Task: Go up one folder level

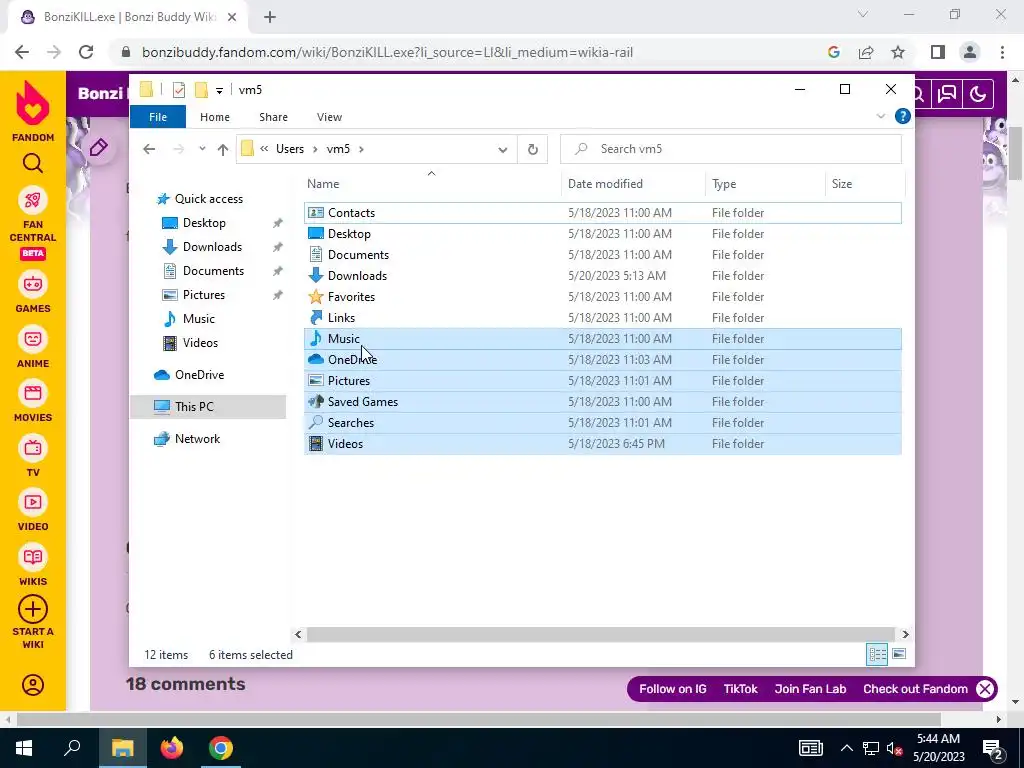Action: (x=223, y=150)
